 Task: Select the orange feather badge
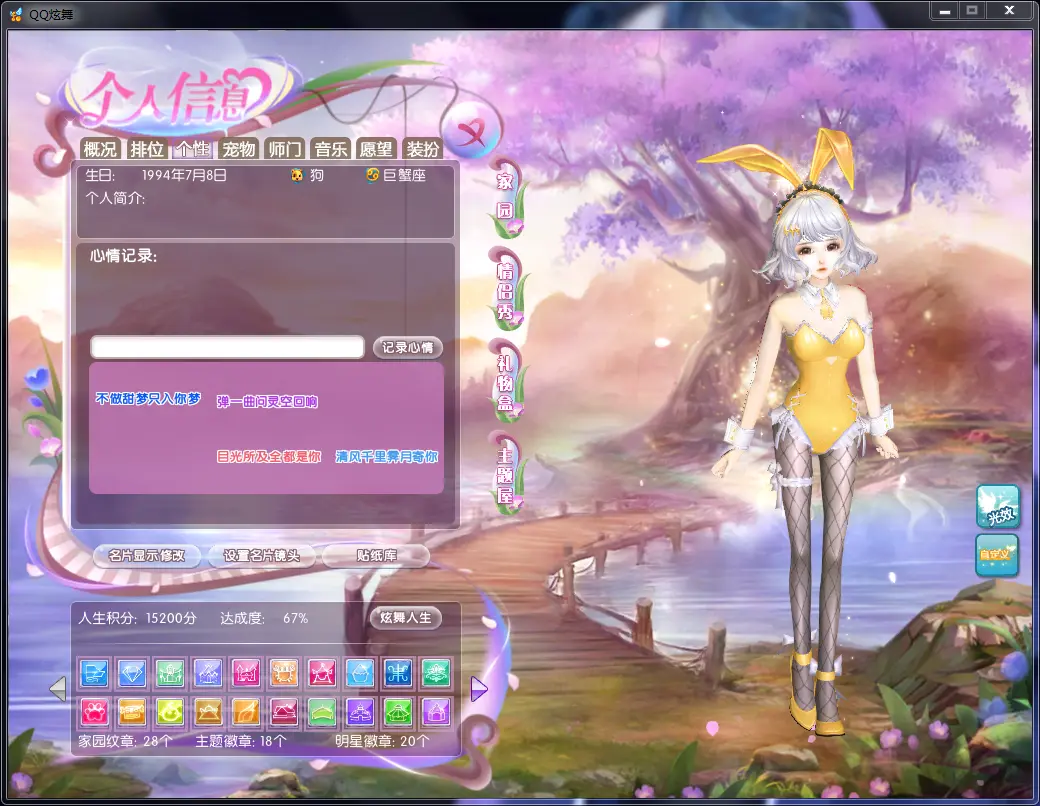246,712
